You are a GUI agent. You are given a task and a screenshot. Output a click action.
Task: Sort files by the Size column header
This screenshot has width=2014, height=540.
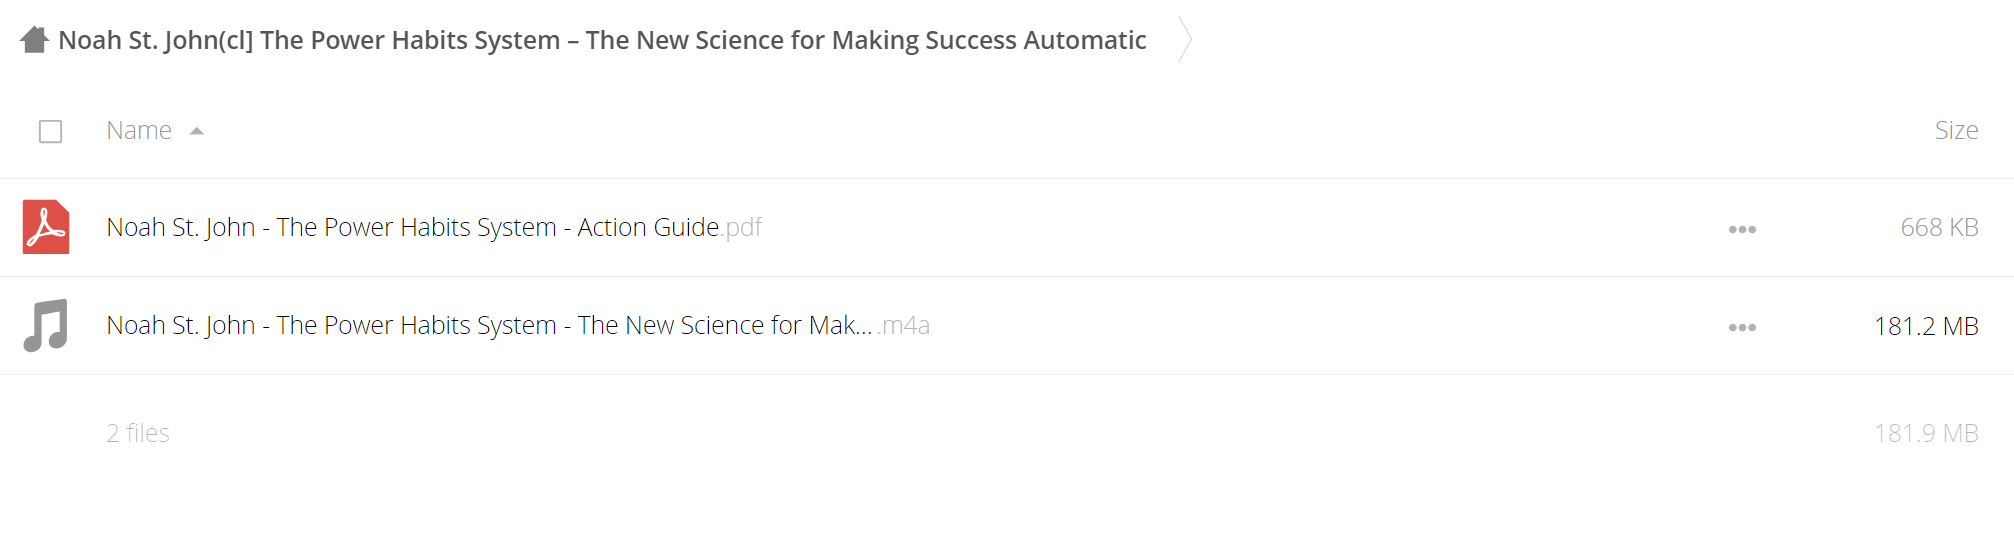click(x=1956, y=130)
